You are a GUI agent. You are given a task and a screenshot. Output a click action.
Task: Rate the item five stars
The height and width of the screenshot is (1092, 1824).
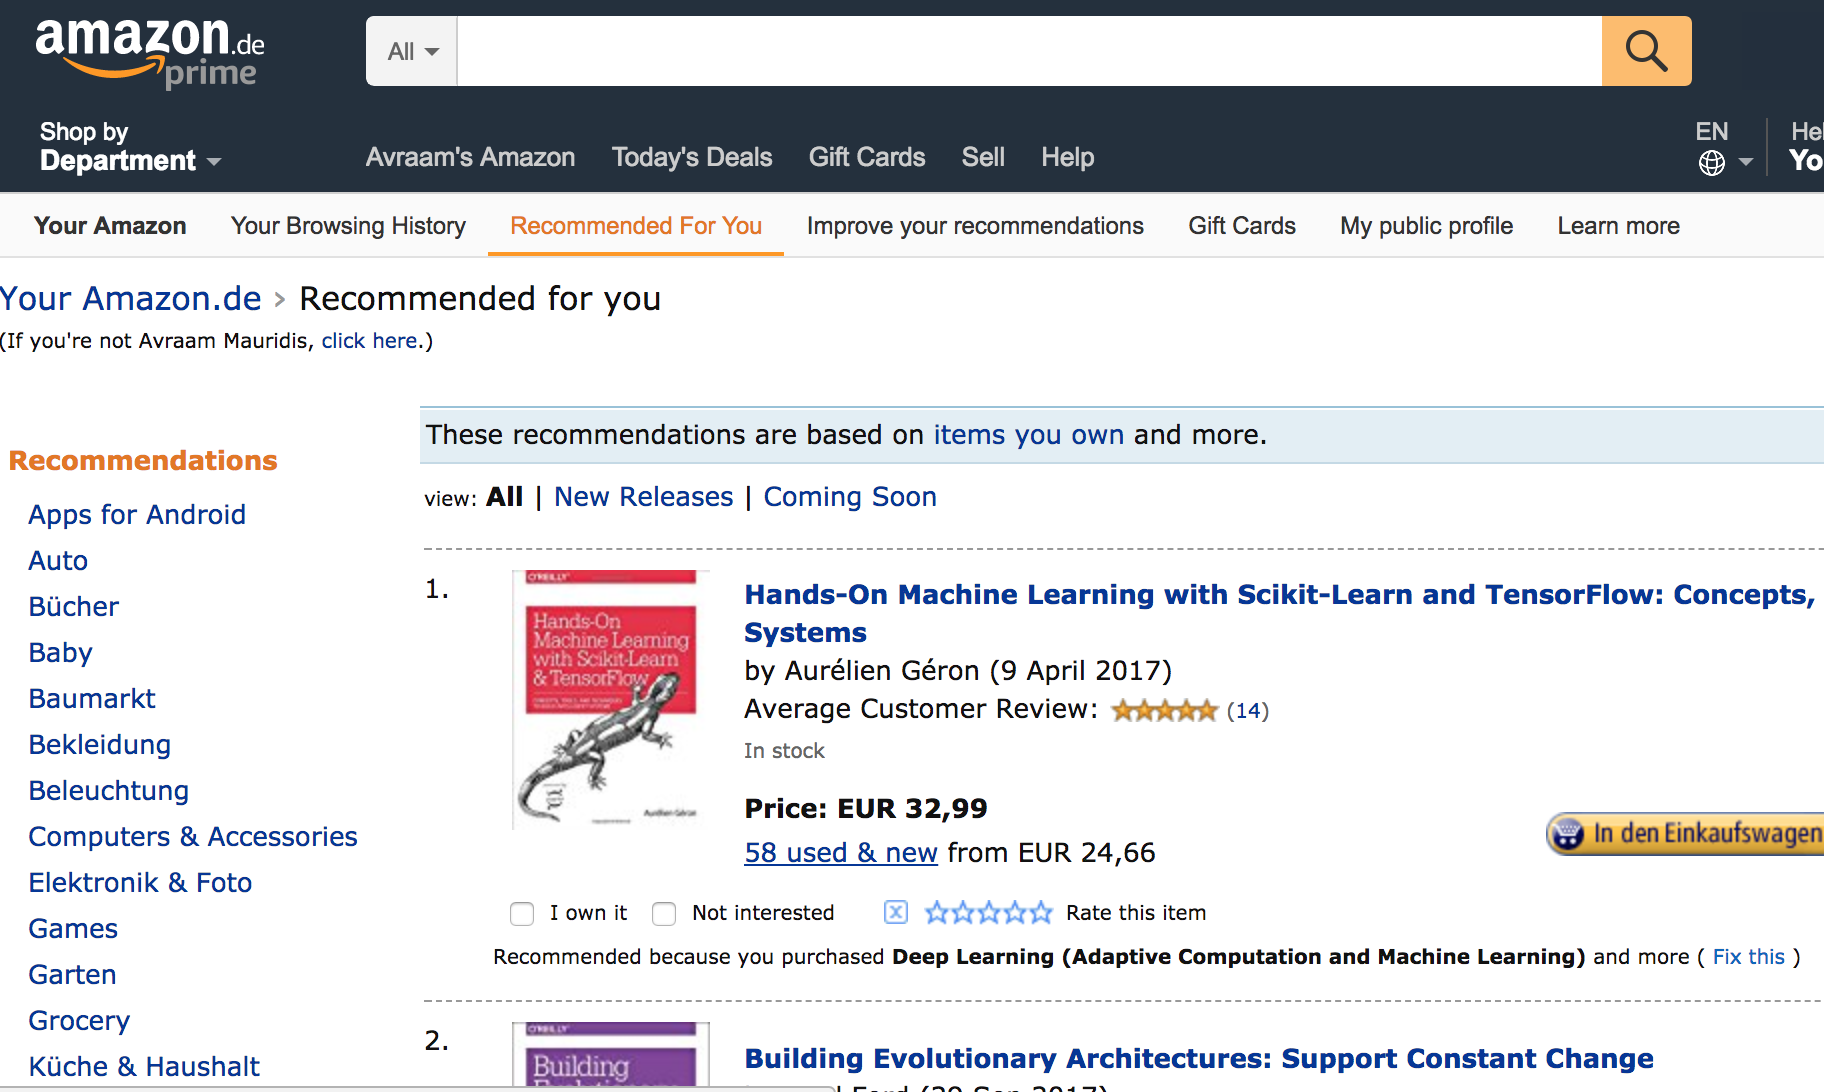click(x=1041, y=912)
